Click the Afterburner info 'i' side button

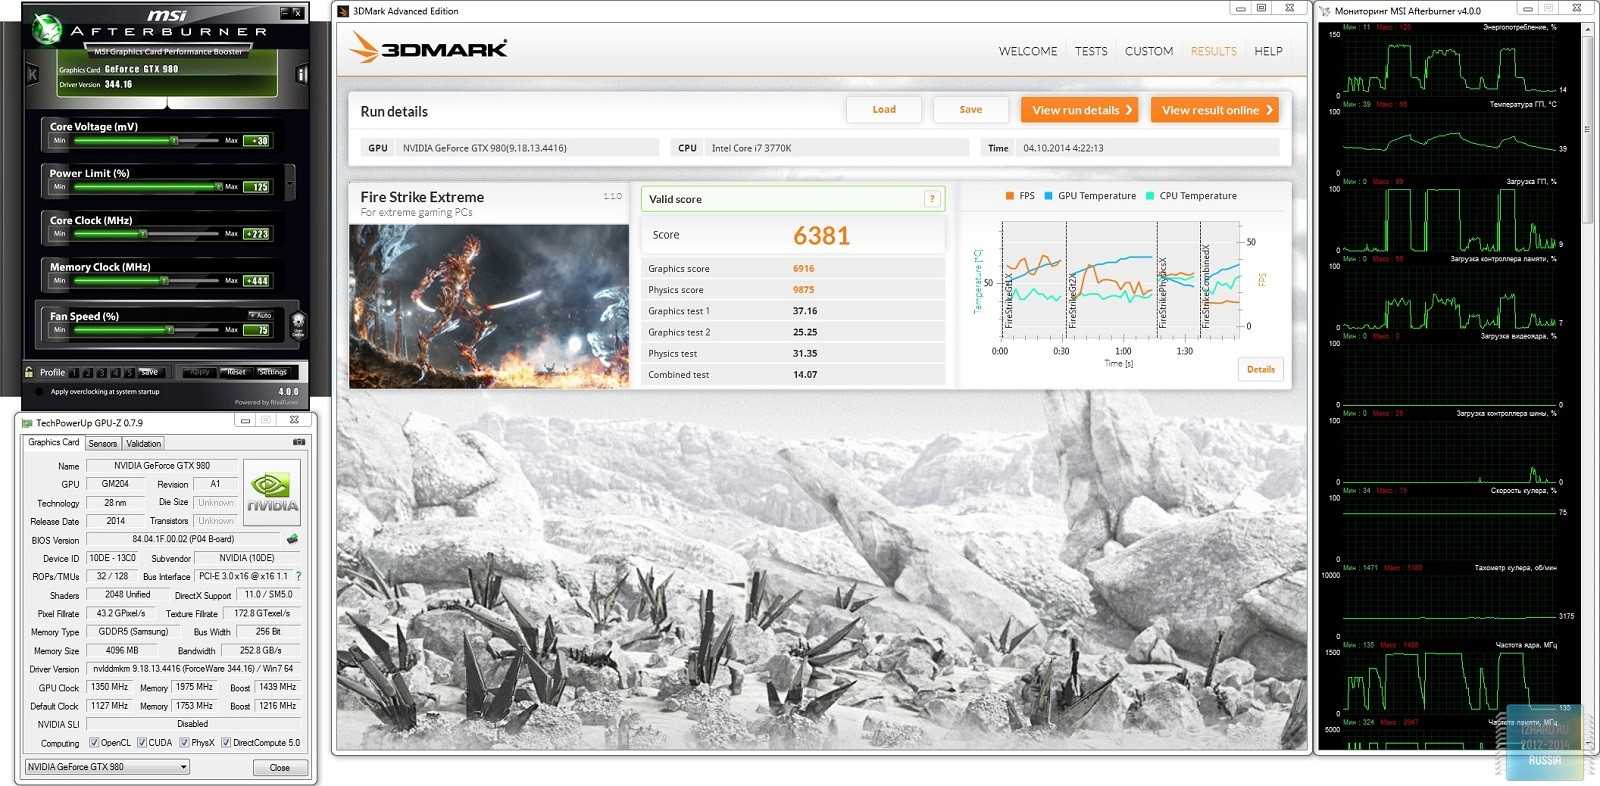(302, 74)
